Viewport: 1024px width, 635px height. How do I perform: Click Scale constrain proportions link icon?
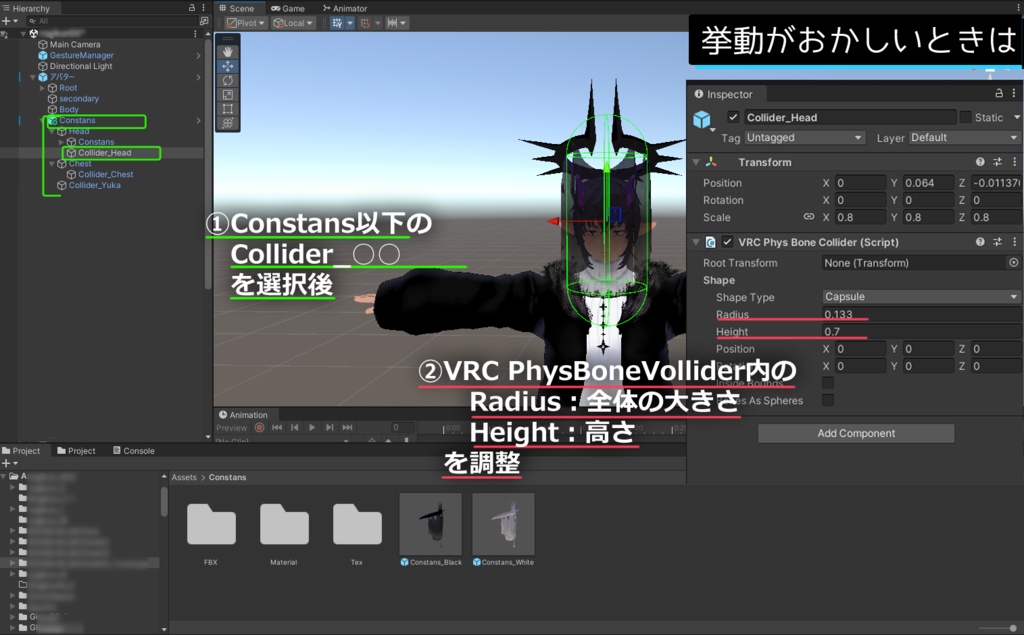[x=808, y=217]
